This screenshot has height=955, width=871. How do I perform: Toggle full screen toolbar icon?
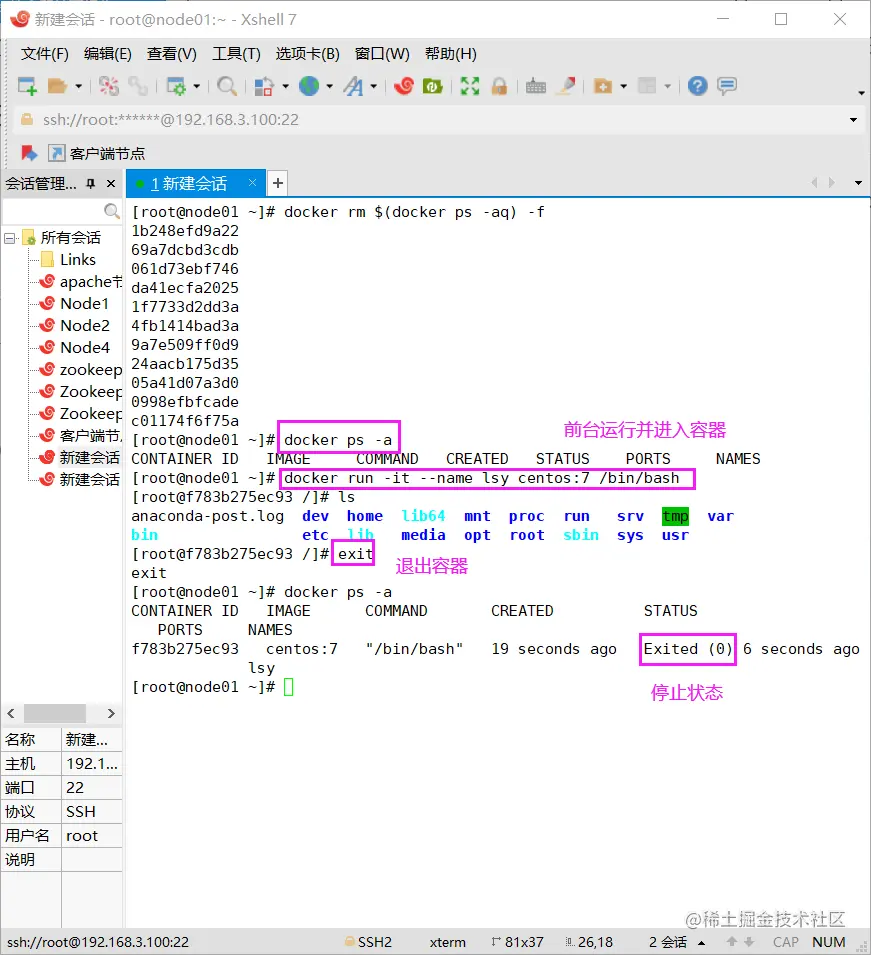point(470,86)
